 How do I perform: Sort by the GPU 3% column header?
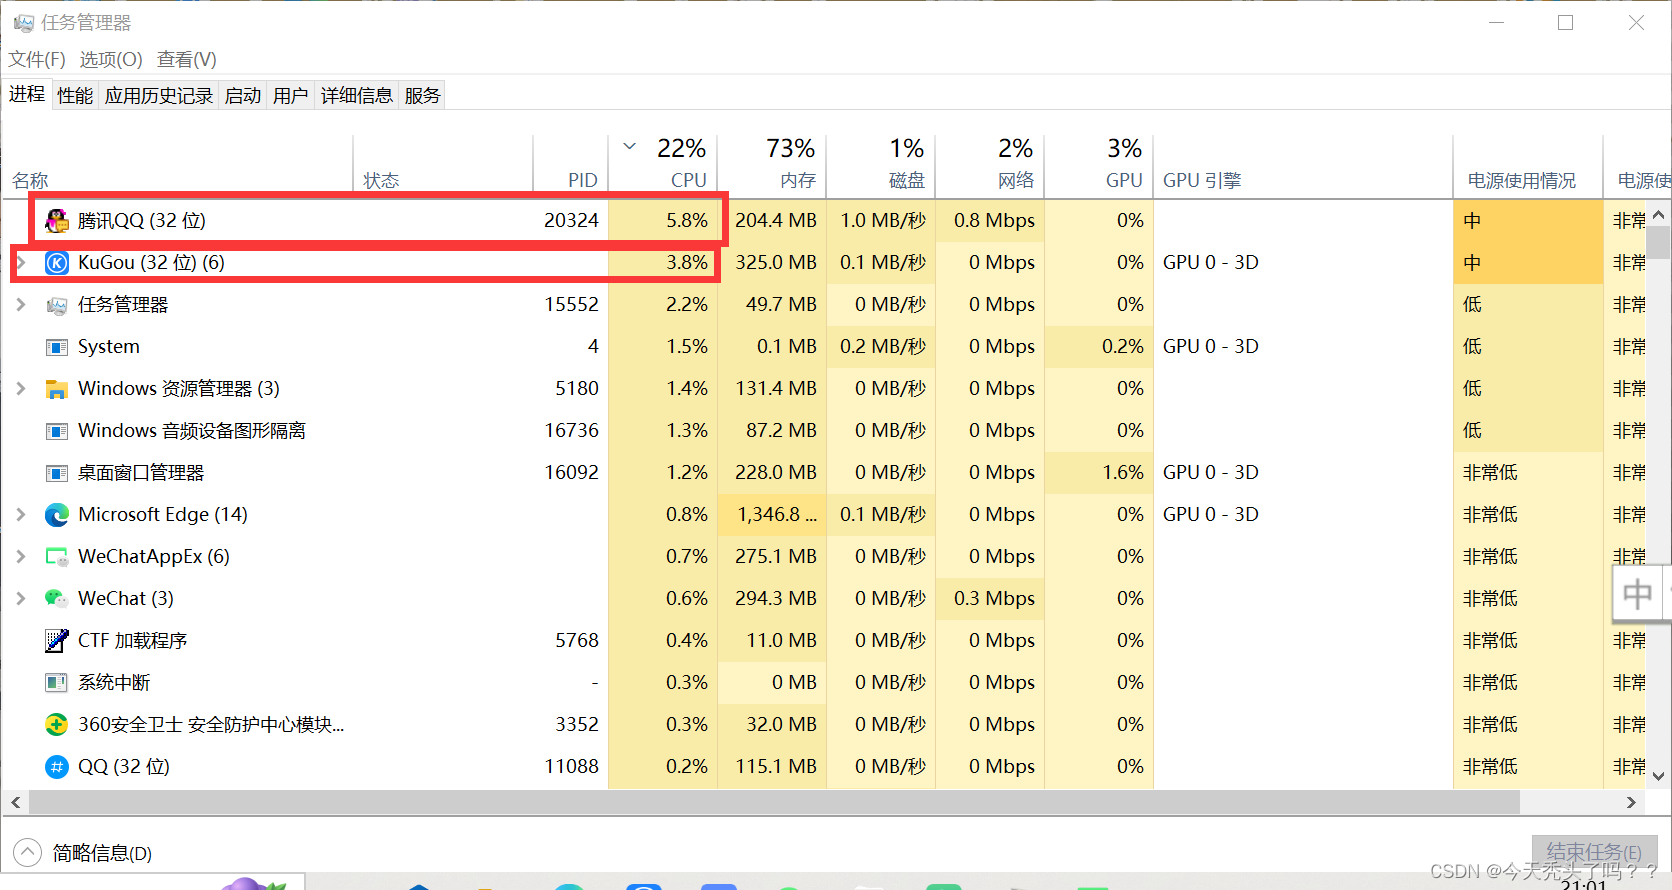click(1099, 166)
